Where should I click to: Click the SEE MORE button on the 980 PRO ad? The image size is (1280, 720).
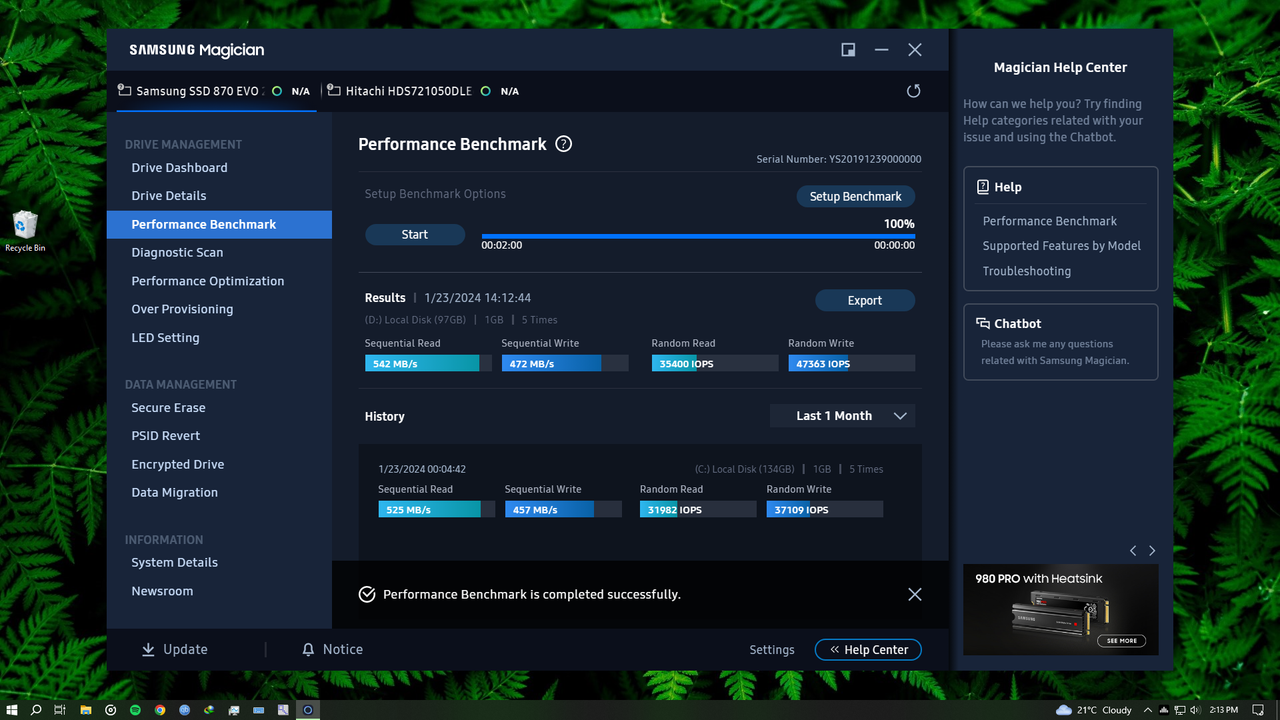(1122, 641)
